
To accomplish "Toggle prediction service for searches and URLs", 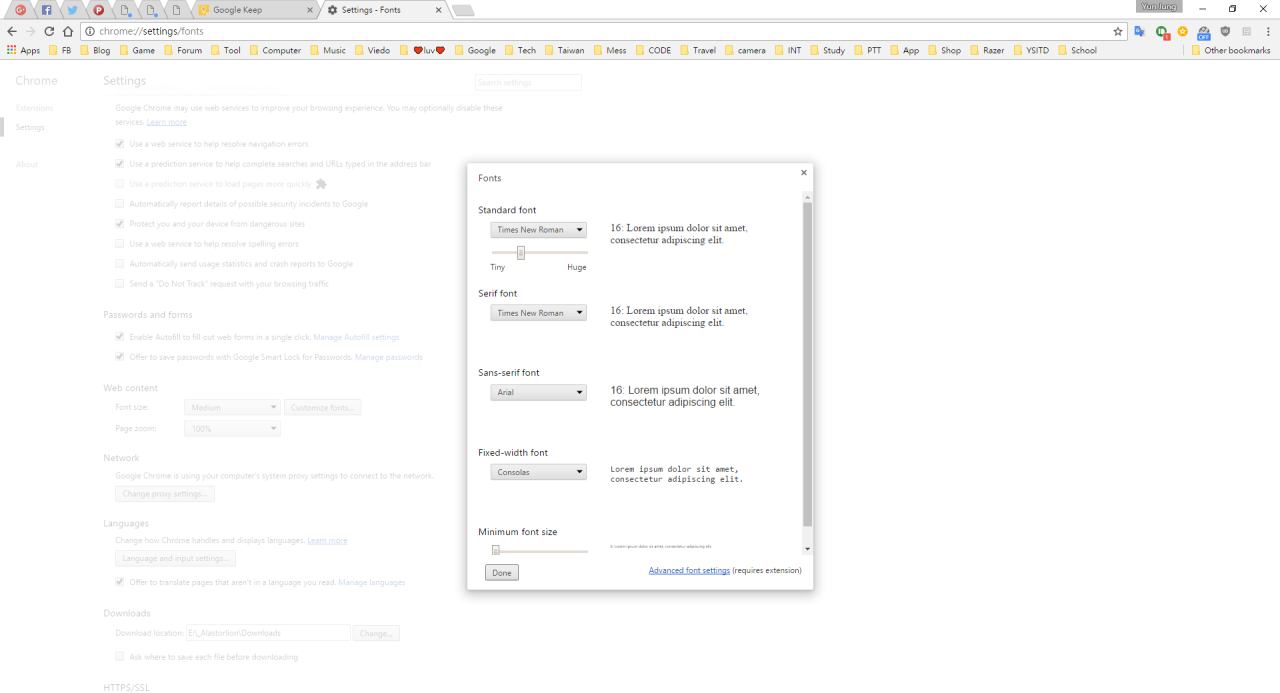I will [120, 164].
